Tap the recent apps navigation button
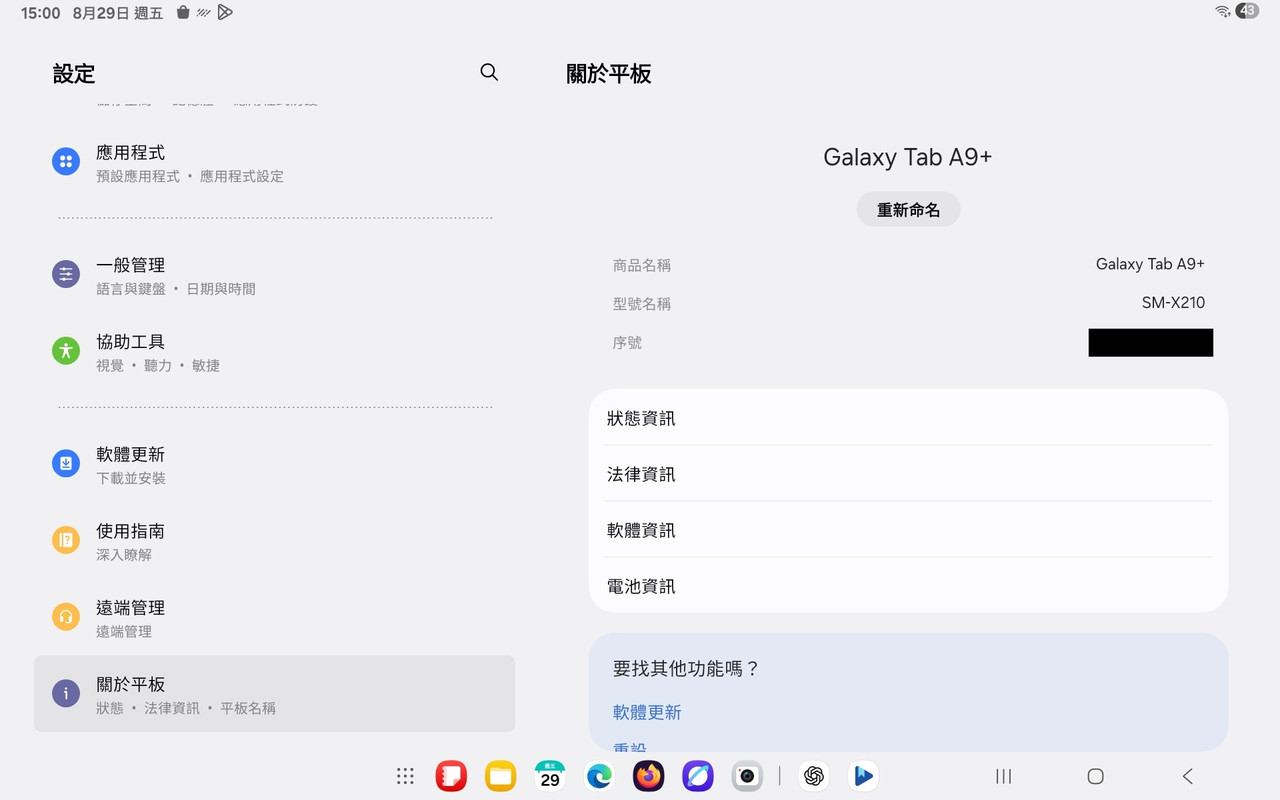The image size is (1280, 800). click(1004, 776)
